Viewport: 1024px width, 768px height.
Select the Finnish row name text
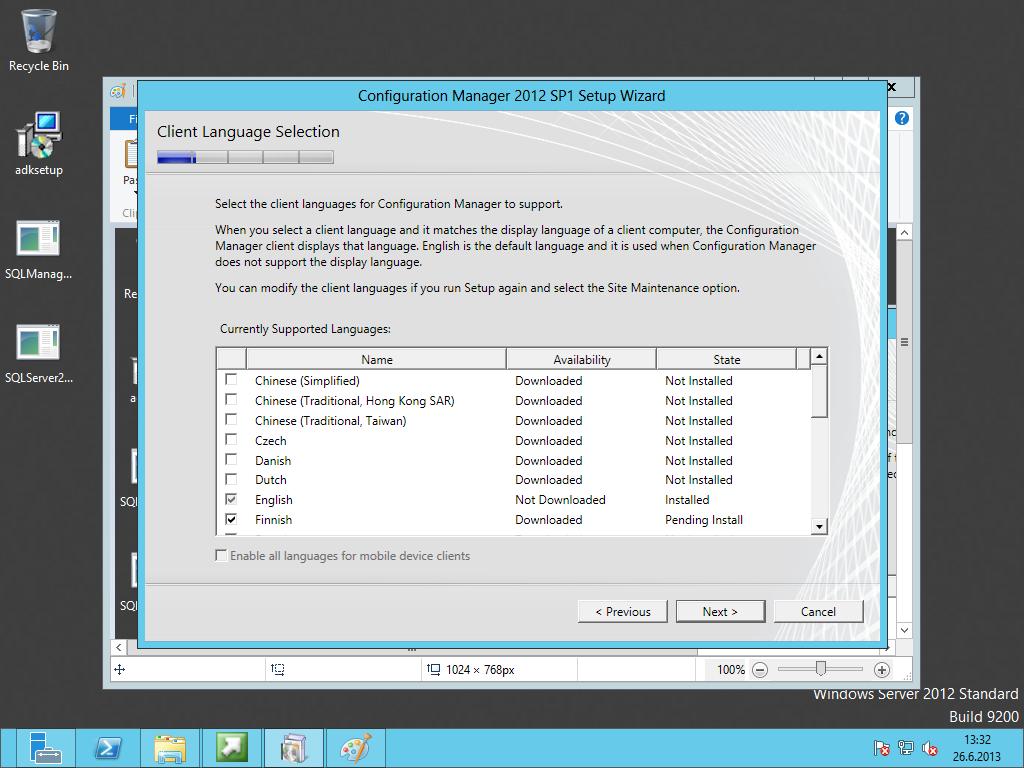point(273,520)
